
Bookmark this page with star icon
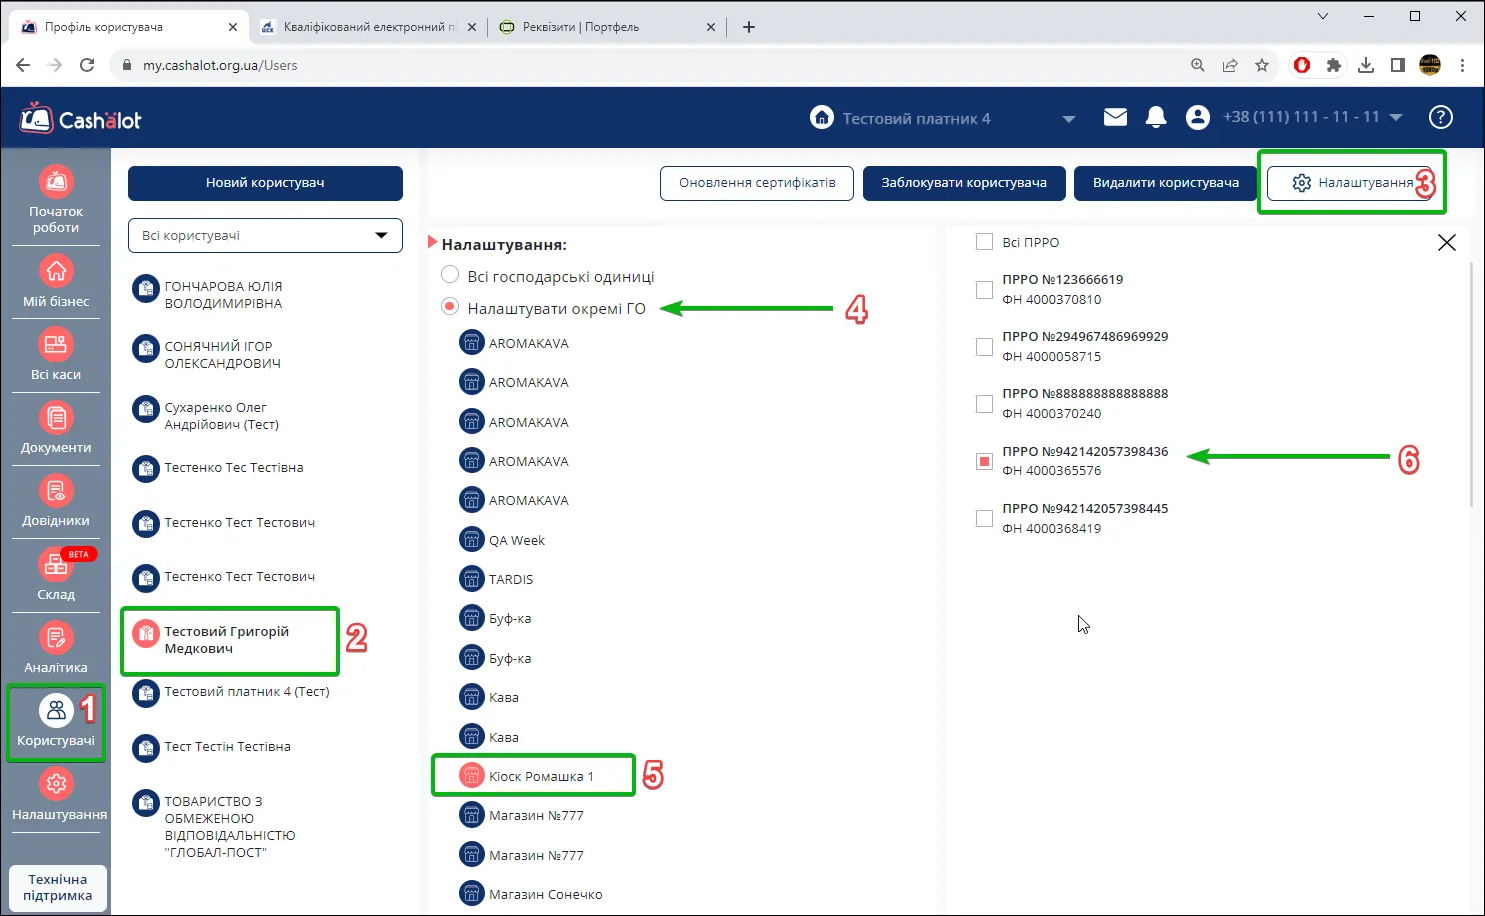[1261, 65]
